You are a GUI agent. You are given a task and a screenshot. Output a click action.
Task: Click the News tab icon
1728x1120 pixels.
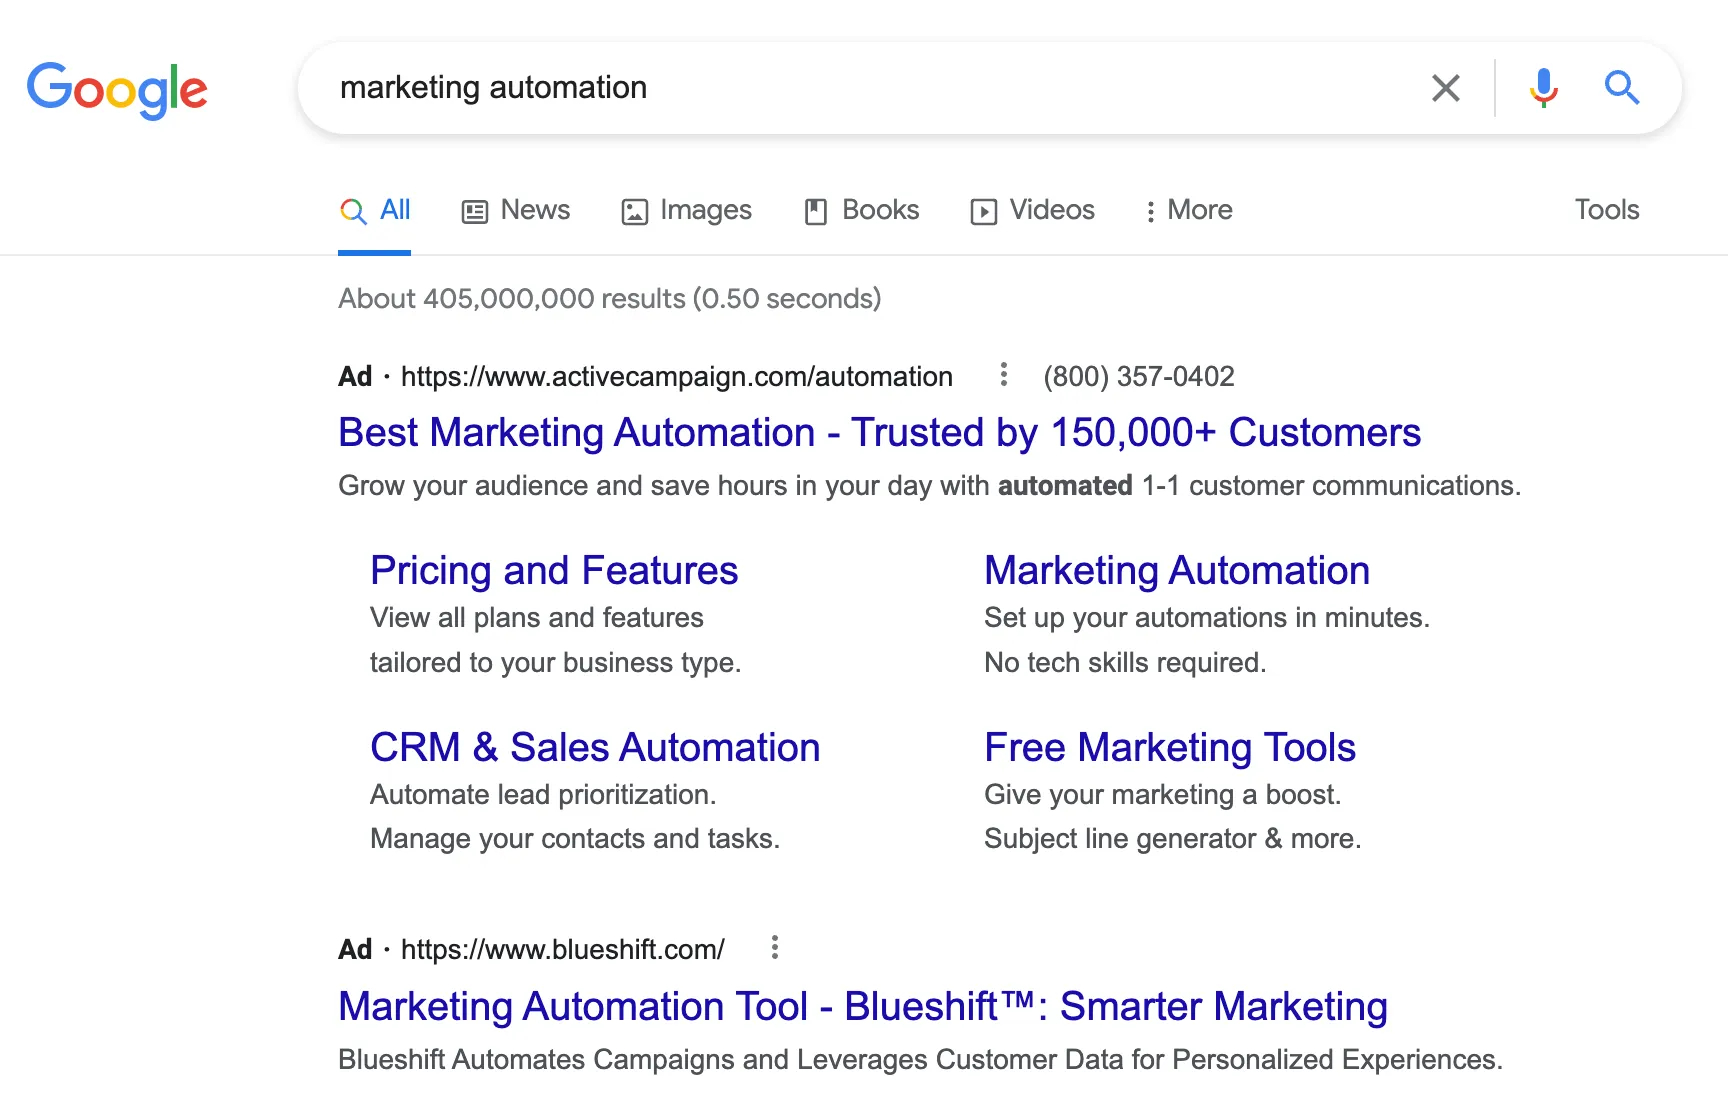click(474, 211)
